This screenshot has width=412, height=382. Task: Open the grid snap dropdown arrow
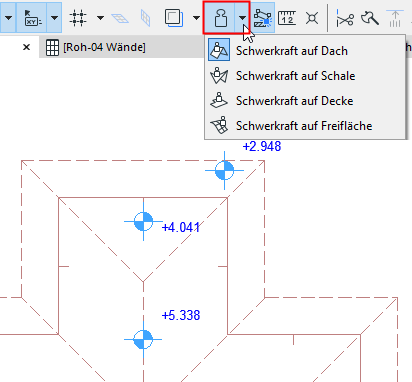(x=100, y=18)
